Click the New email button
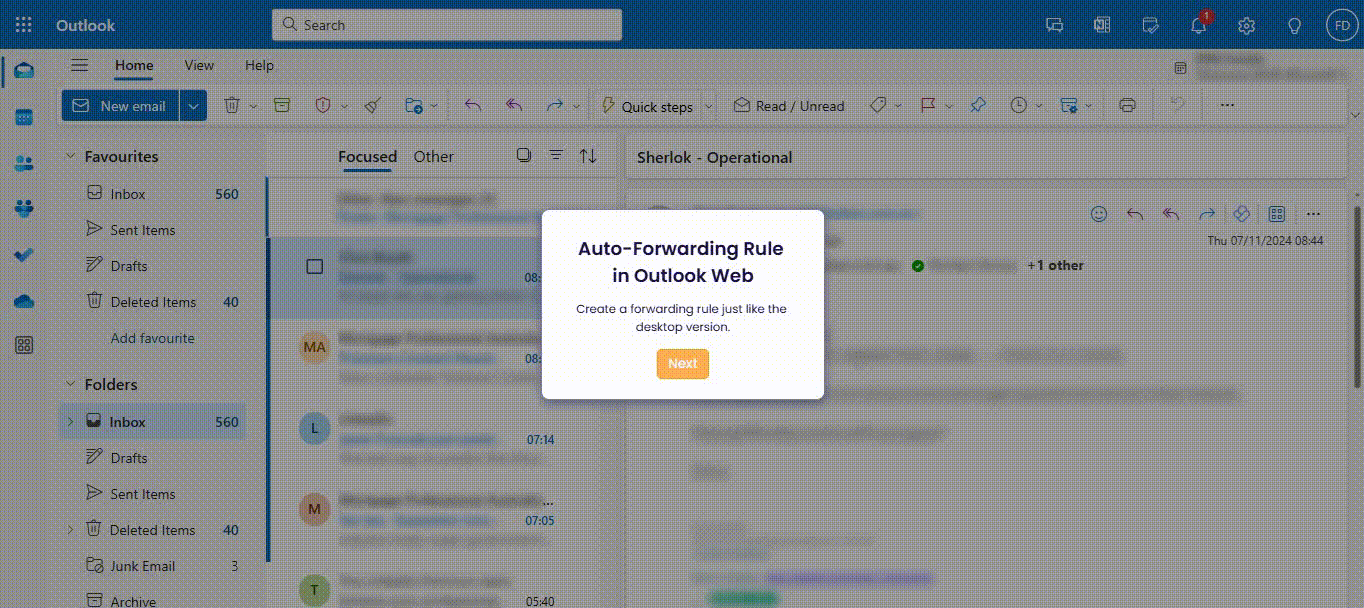Screen dimensions: 1364x608 click(121, 106)
